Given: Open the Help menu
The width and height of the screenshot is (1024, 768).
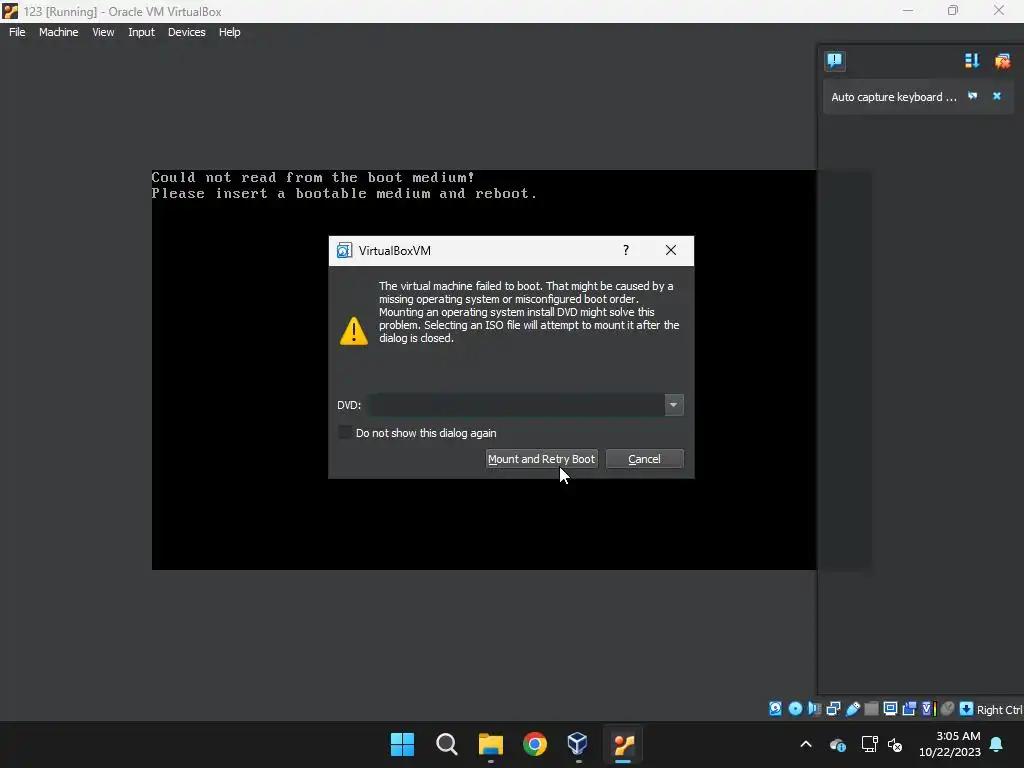Looking at the screenshot, I should [229, 32].
